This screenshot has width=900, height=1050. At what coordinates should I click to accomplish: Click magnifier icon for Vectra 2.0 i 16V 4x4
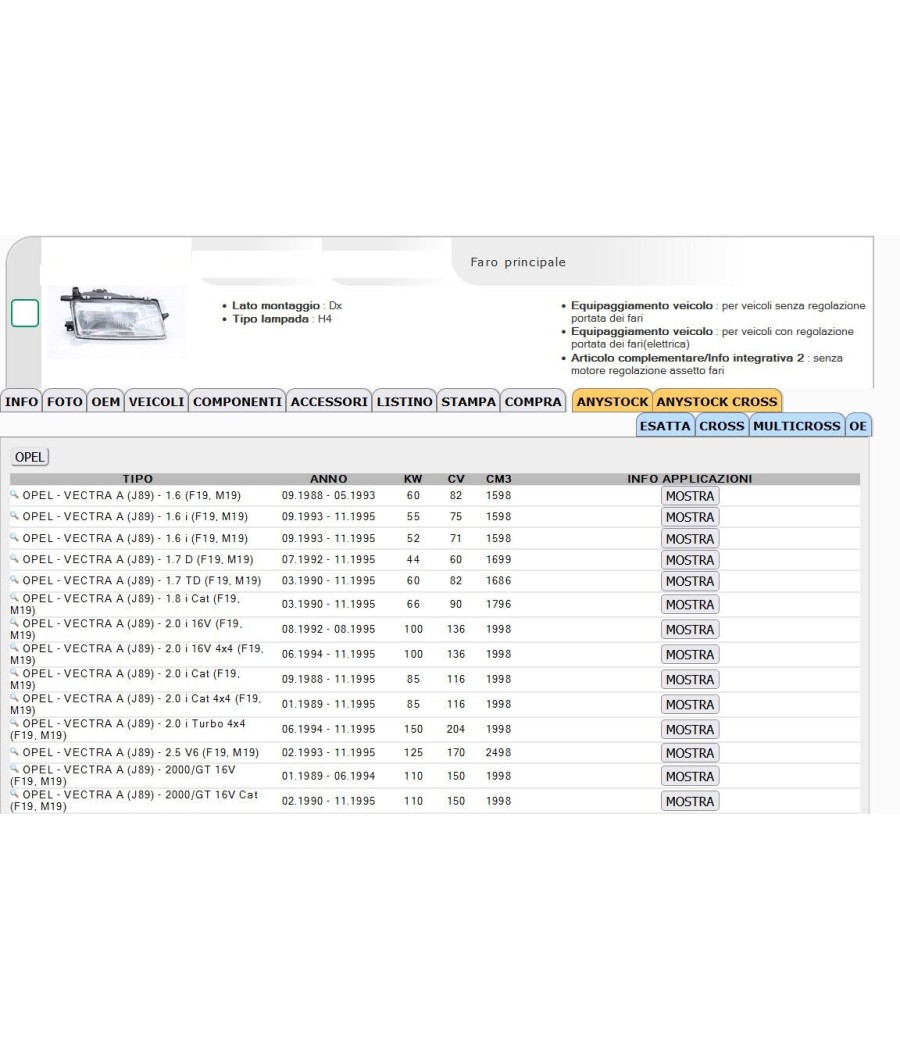click(x=15, y=648)
